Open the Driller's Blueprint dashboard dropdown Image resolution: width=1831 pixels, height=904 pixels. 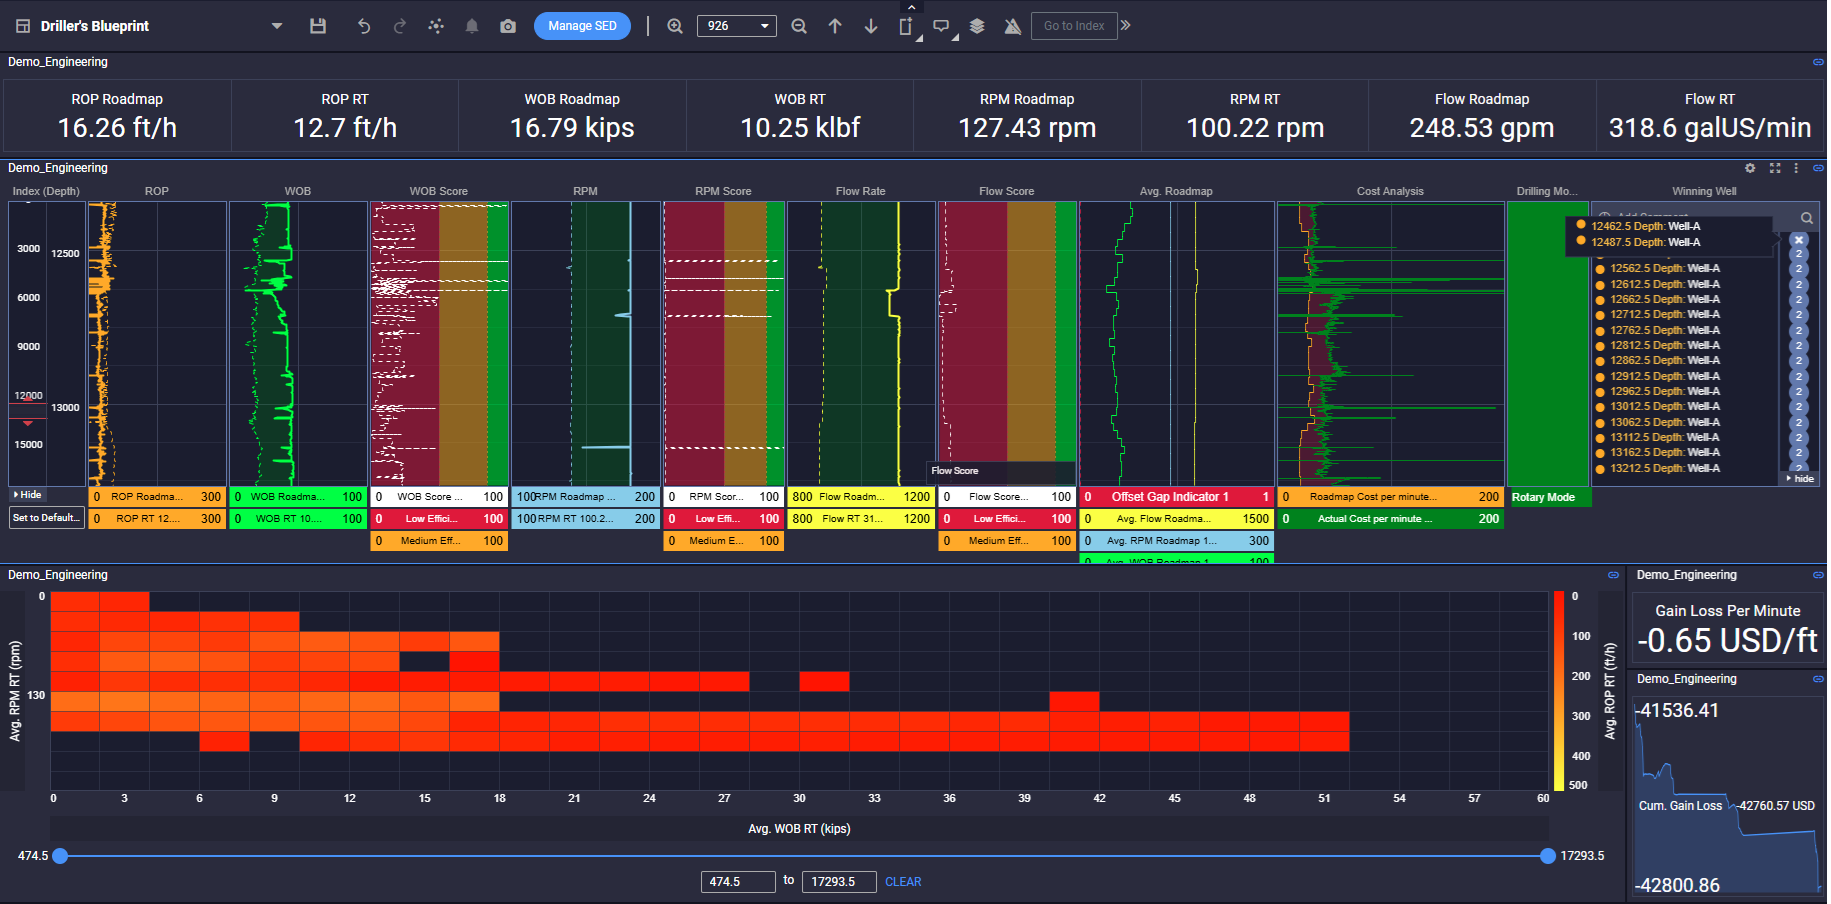277,26
